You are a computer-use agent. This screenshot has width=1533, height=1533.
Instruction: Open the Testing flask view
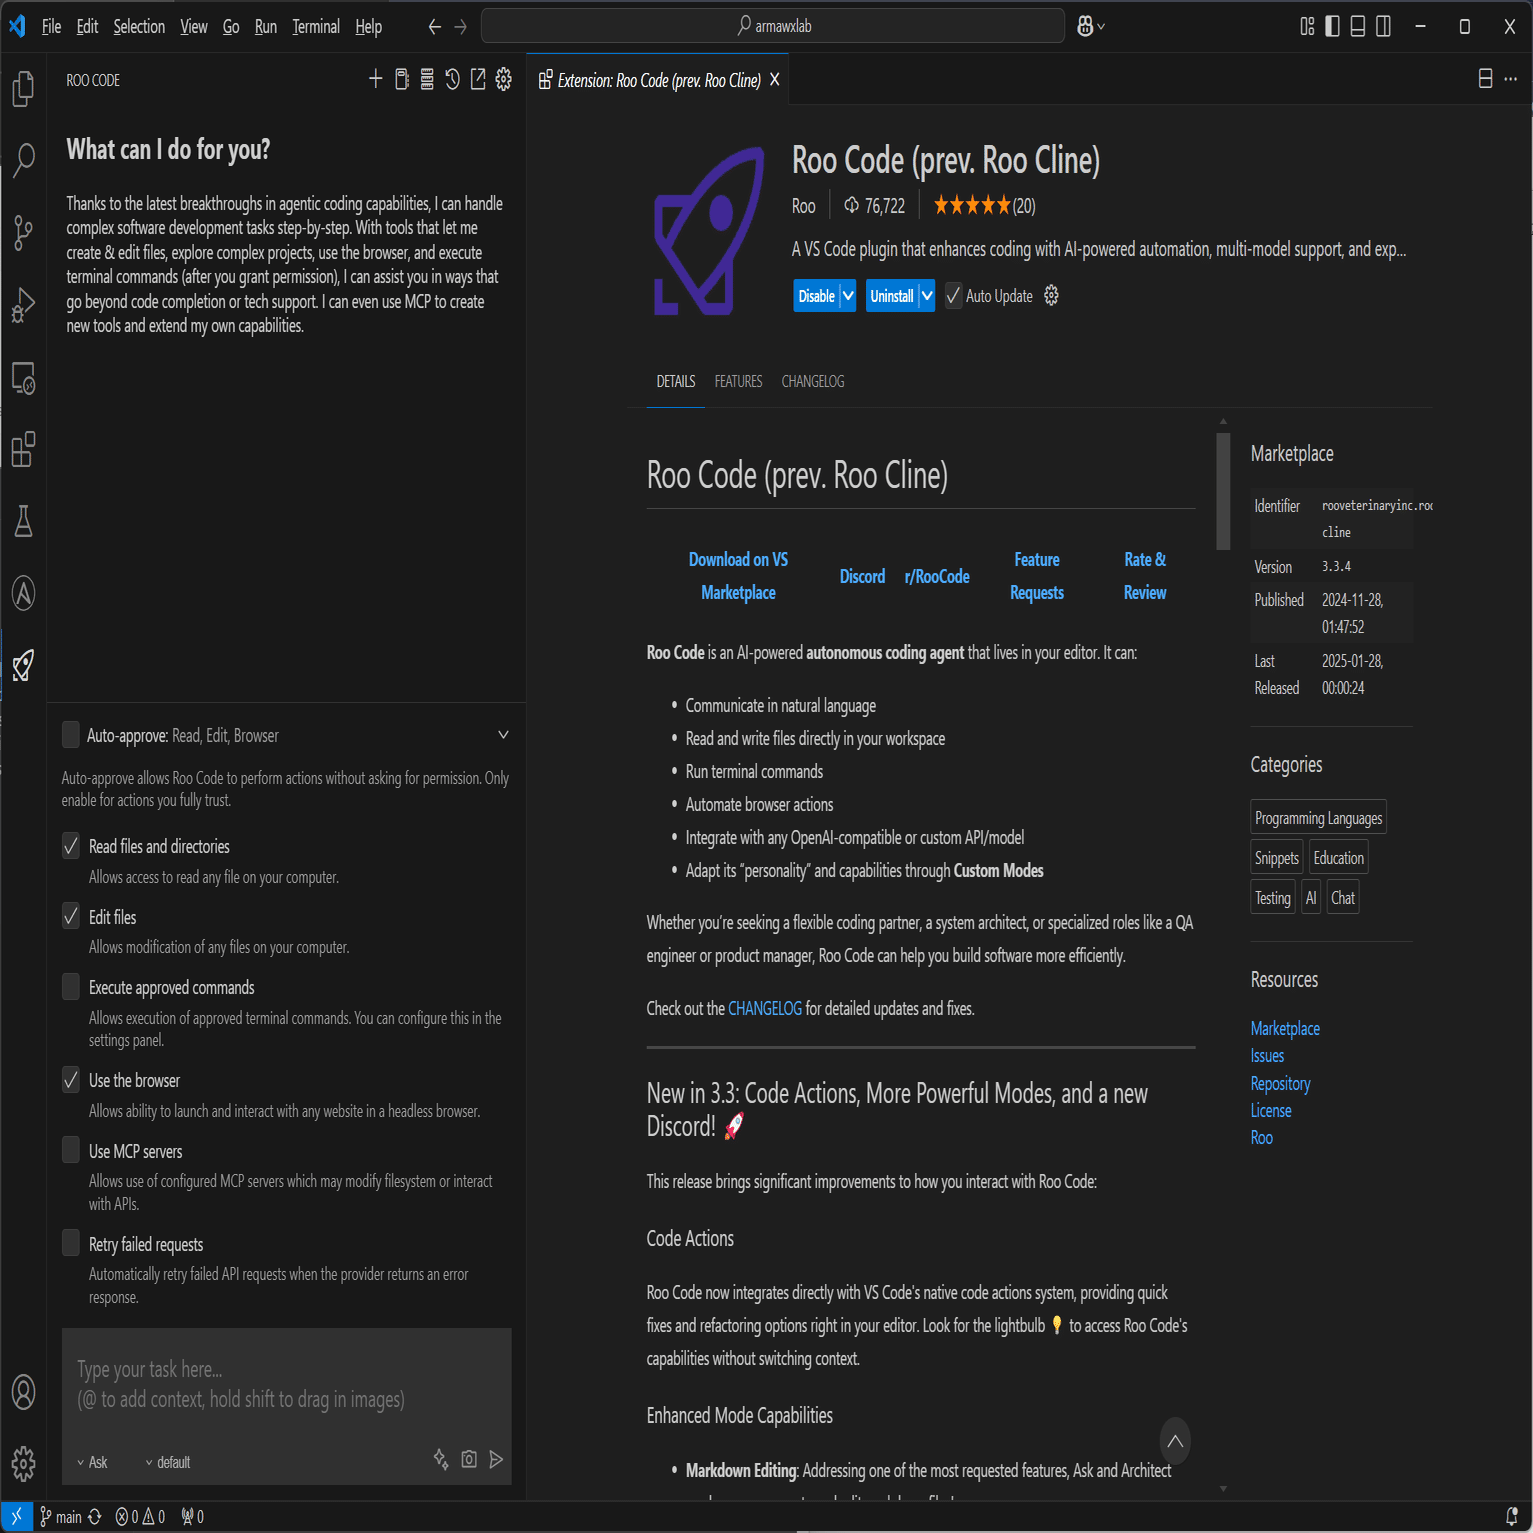[23, 521]
